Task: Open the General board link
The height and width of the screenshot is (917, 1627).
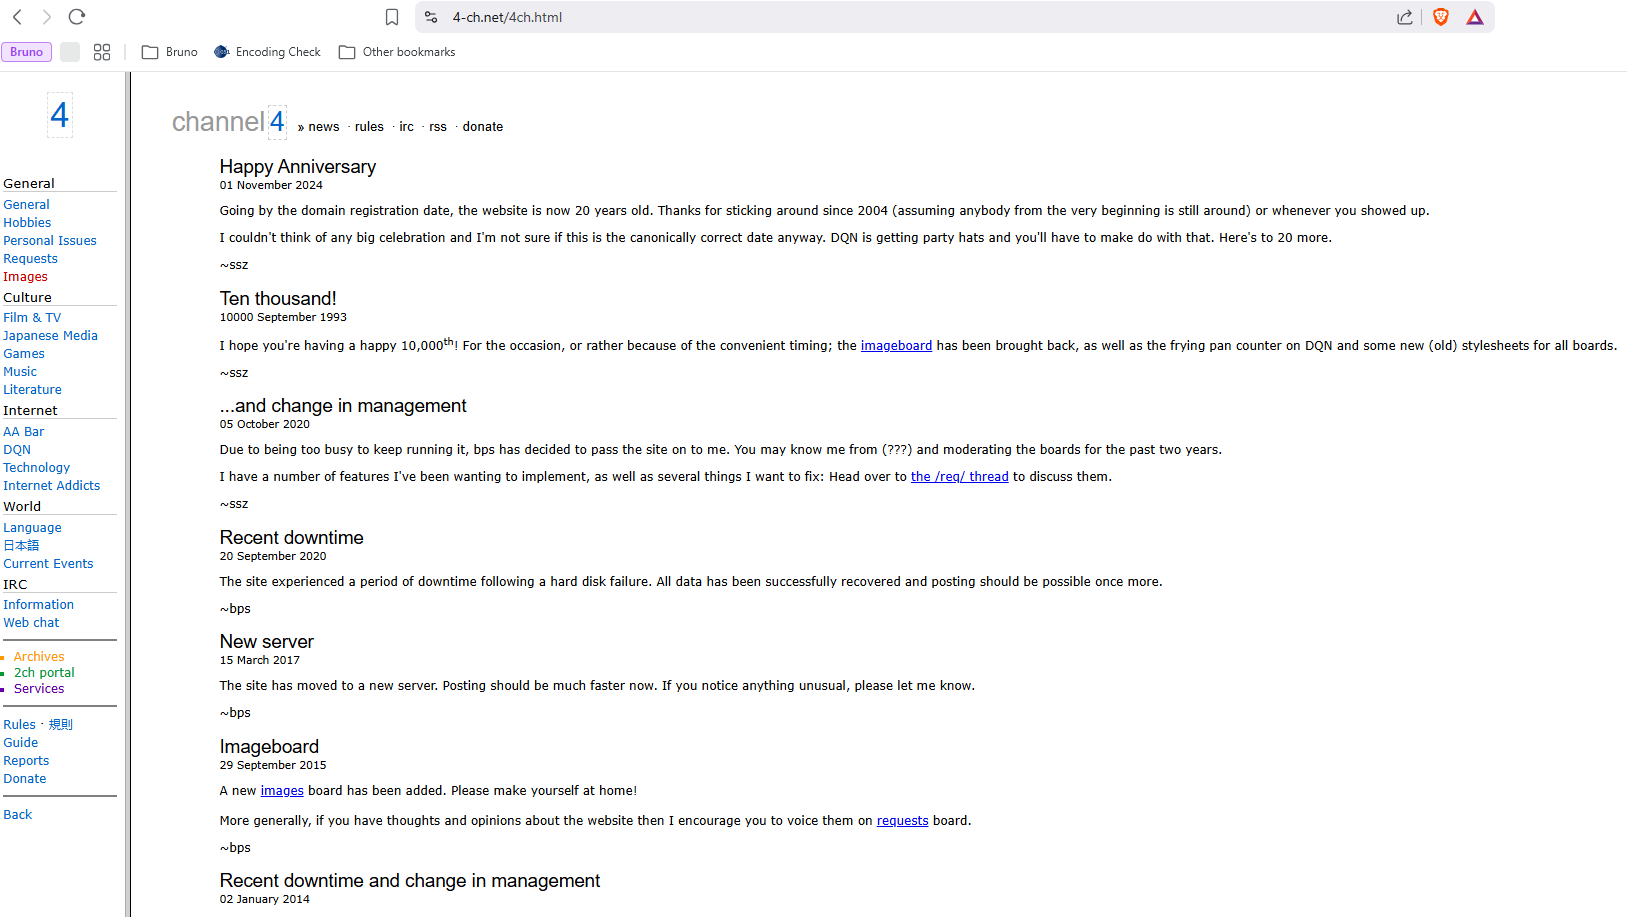Action: tap(26, 205)
